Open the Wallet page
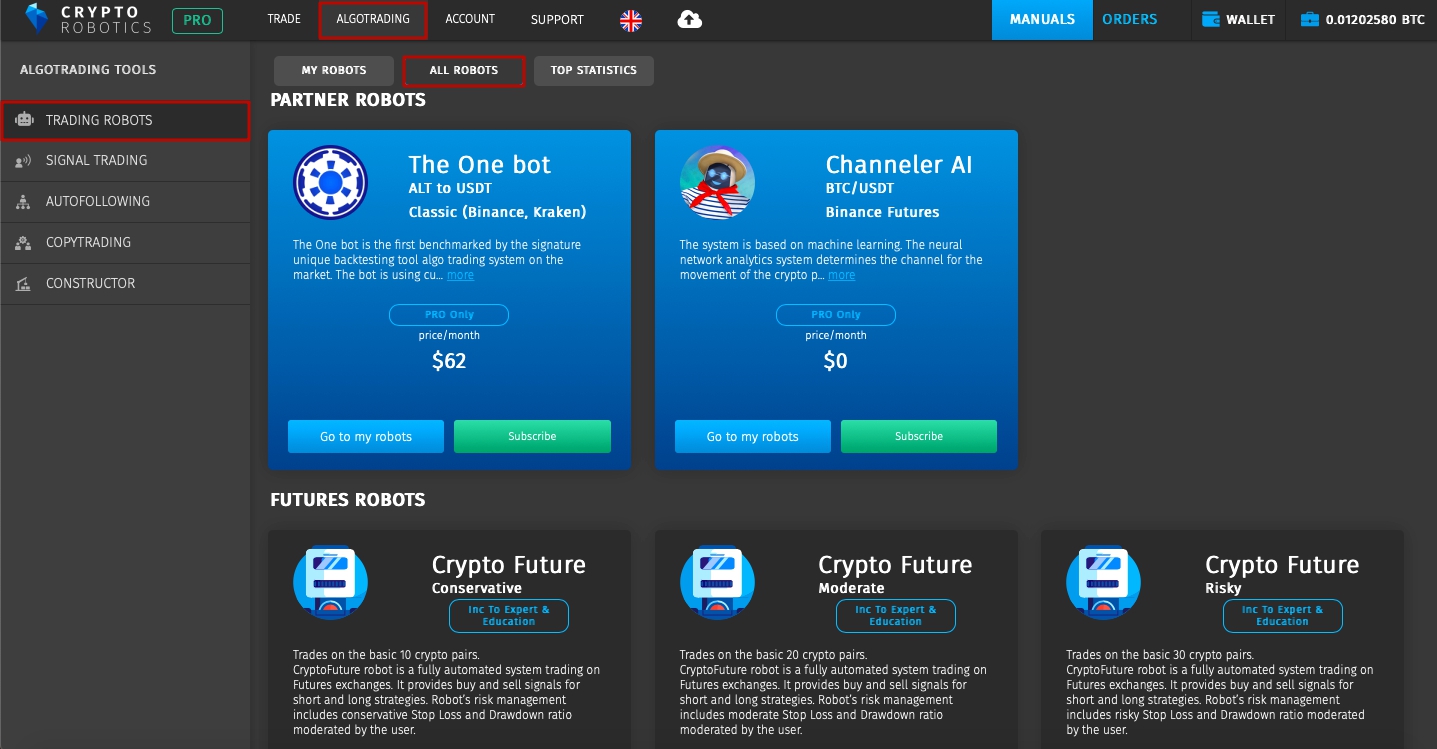The image size is (1437, 749). tap(1238, 20)
